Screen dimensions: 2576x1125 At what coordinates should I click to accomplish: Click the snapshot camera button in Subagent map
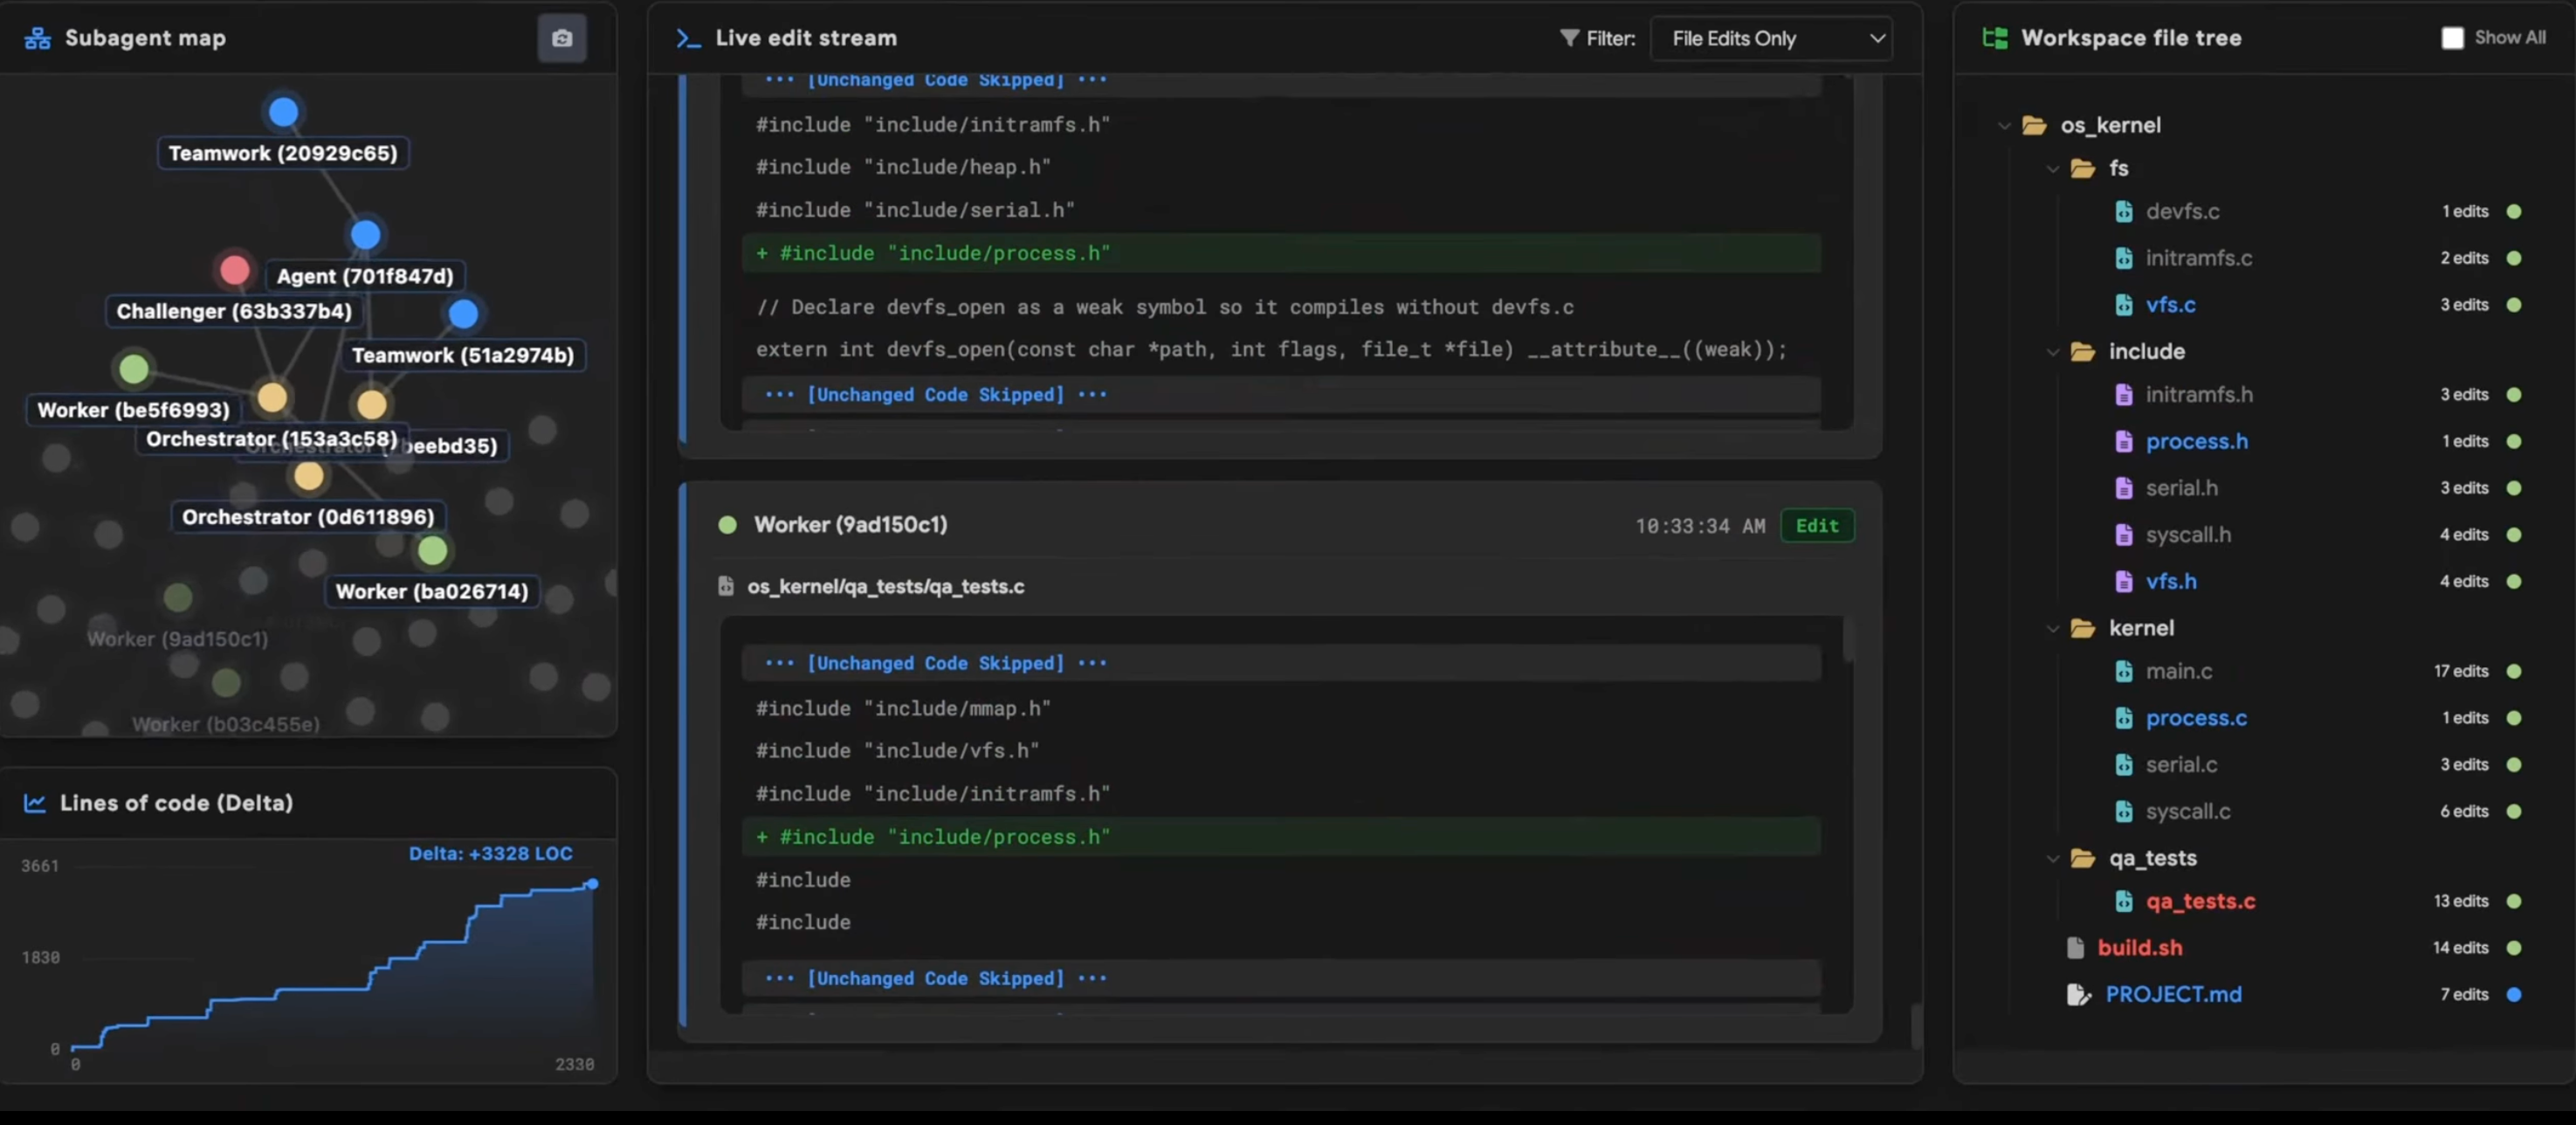[562, 38]
